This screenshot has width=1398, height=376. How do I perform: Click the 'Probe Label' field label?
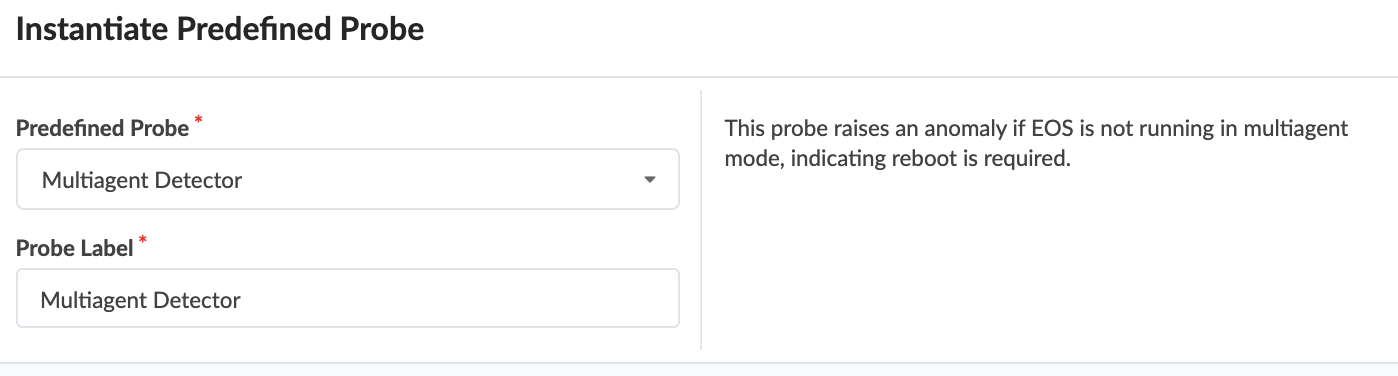[x=75, y=248]
